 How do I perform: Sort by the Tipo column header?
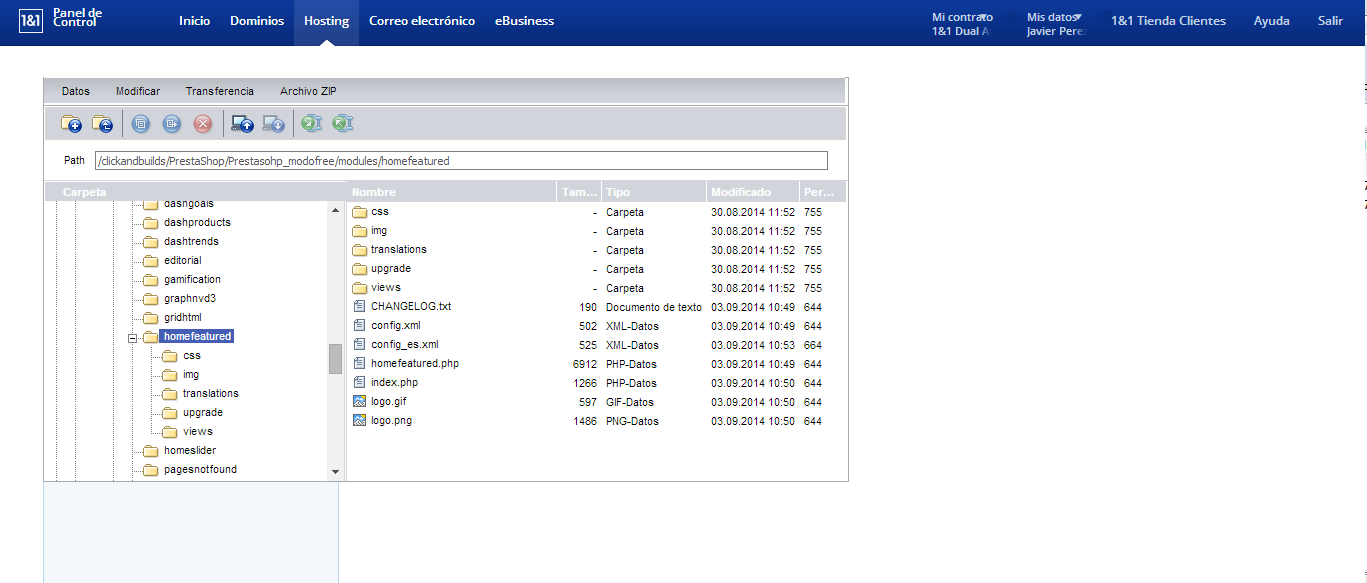(x=654, y=192)
